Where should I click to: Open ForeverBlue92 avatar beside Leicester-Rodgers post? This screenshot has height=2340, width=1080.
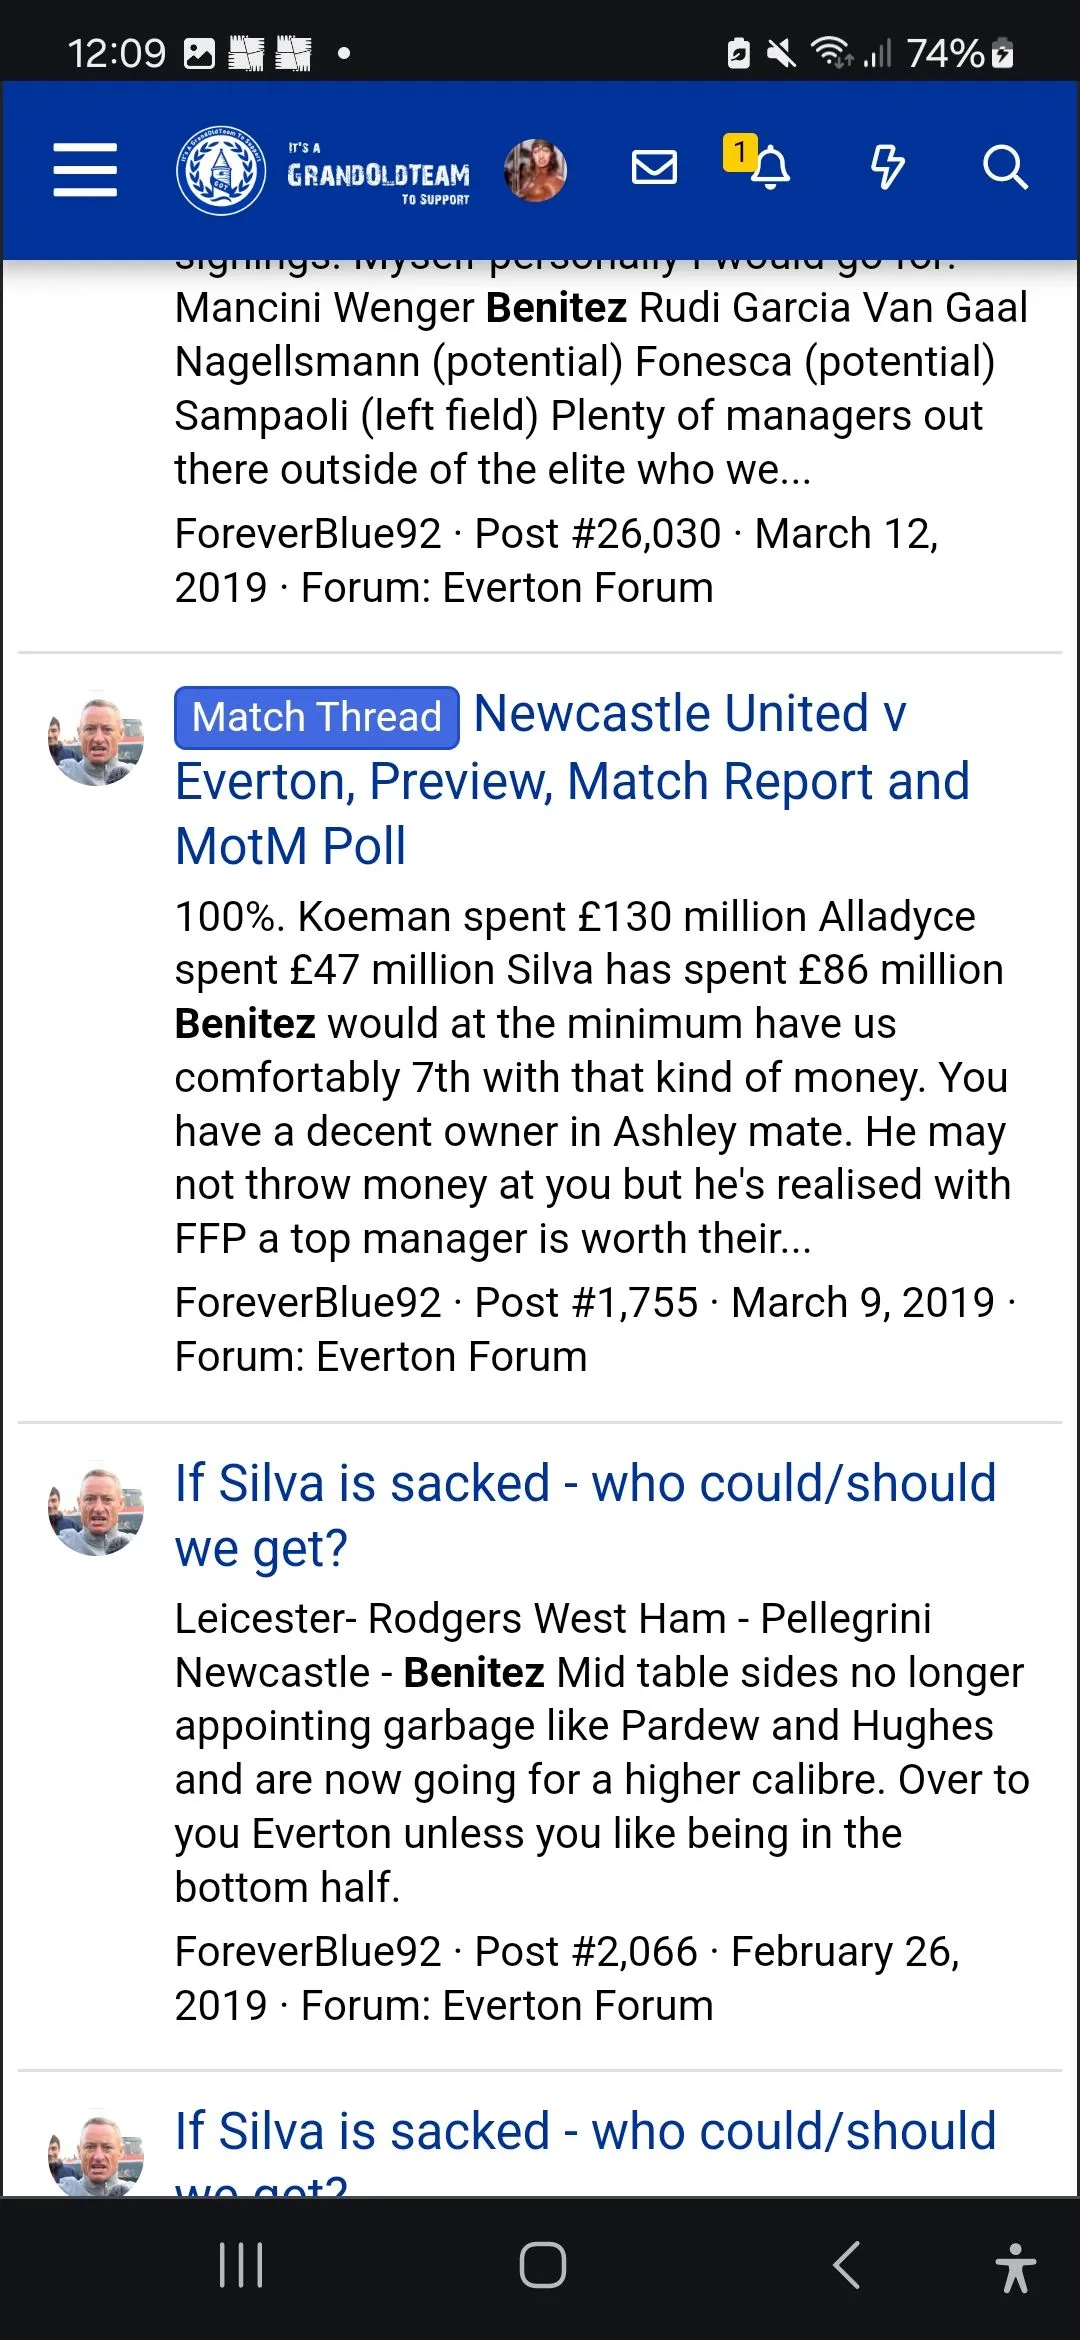[96, 1508]
